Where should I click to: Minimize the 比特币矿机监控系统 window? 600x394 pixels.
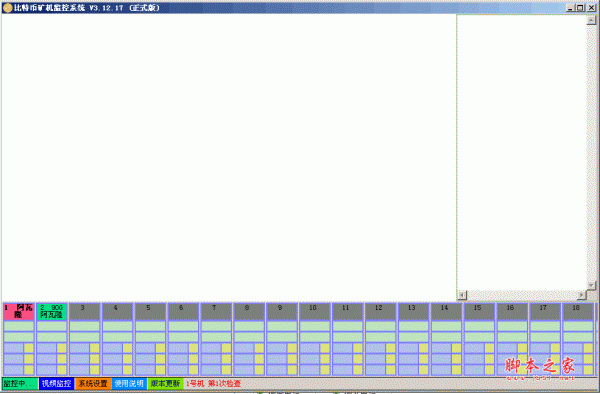[571, 8]
